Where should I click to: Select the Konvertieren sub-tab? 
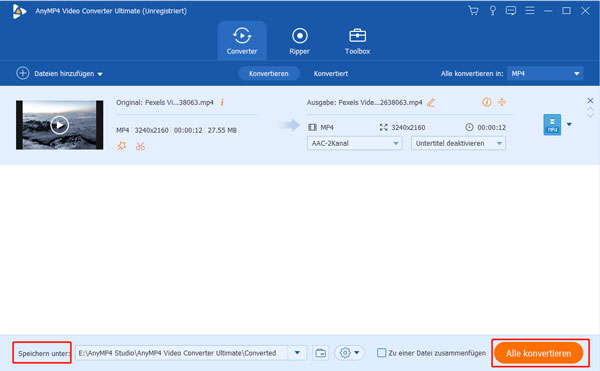269,73
